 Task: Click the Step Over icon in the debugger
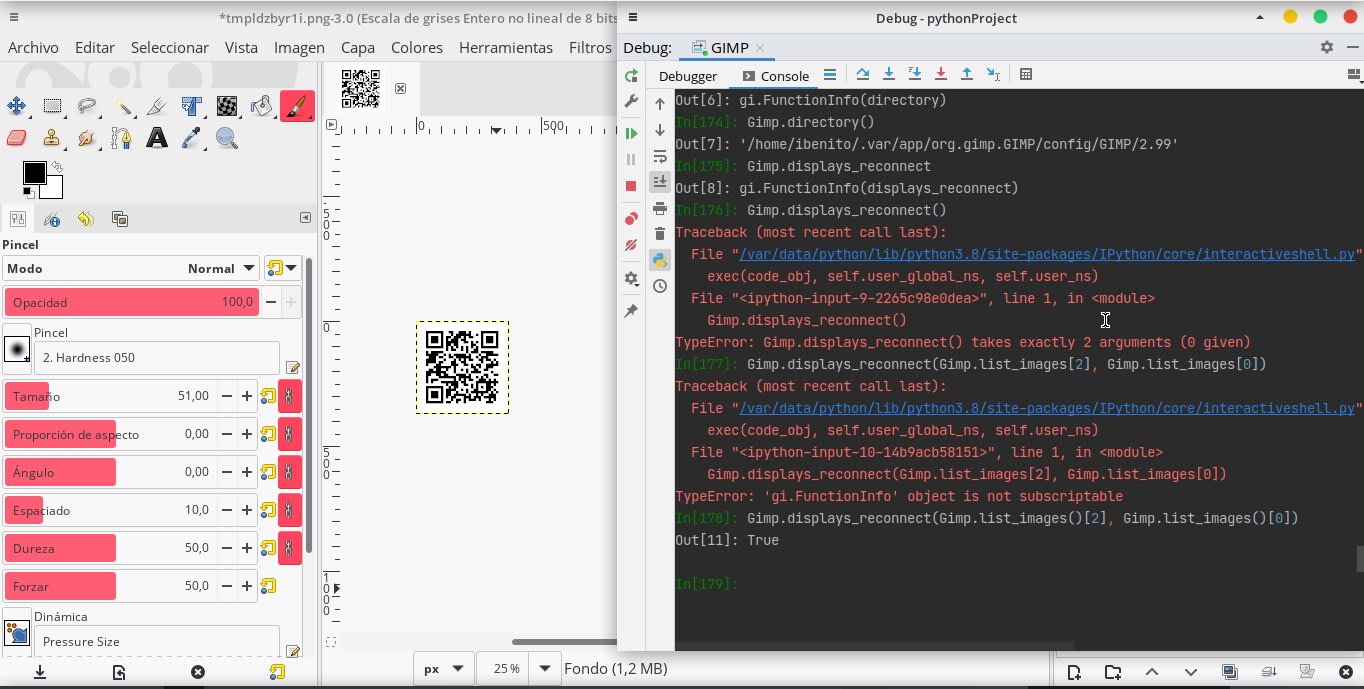coord(862,75)
